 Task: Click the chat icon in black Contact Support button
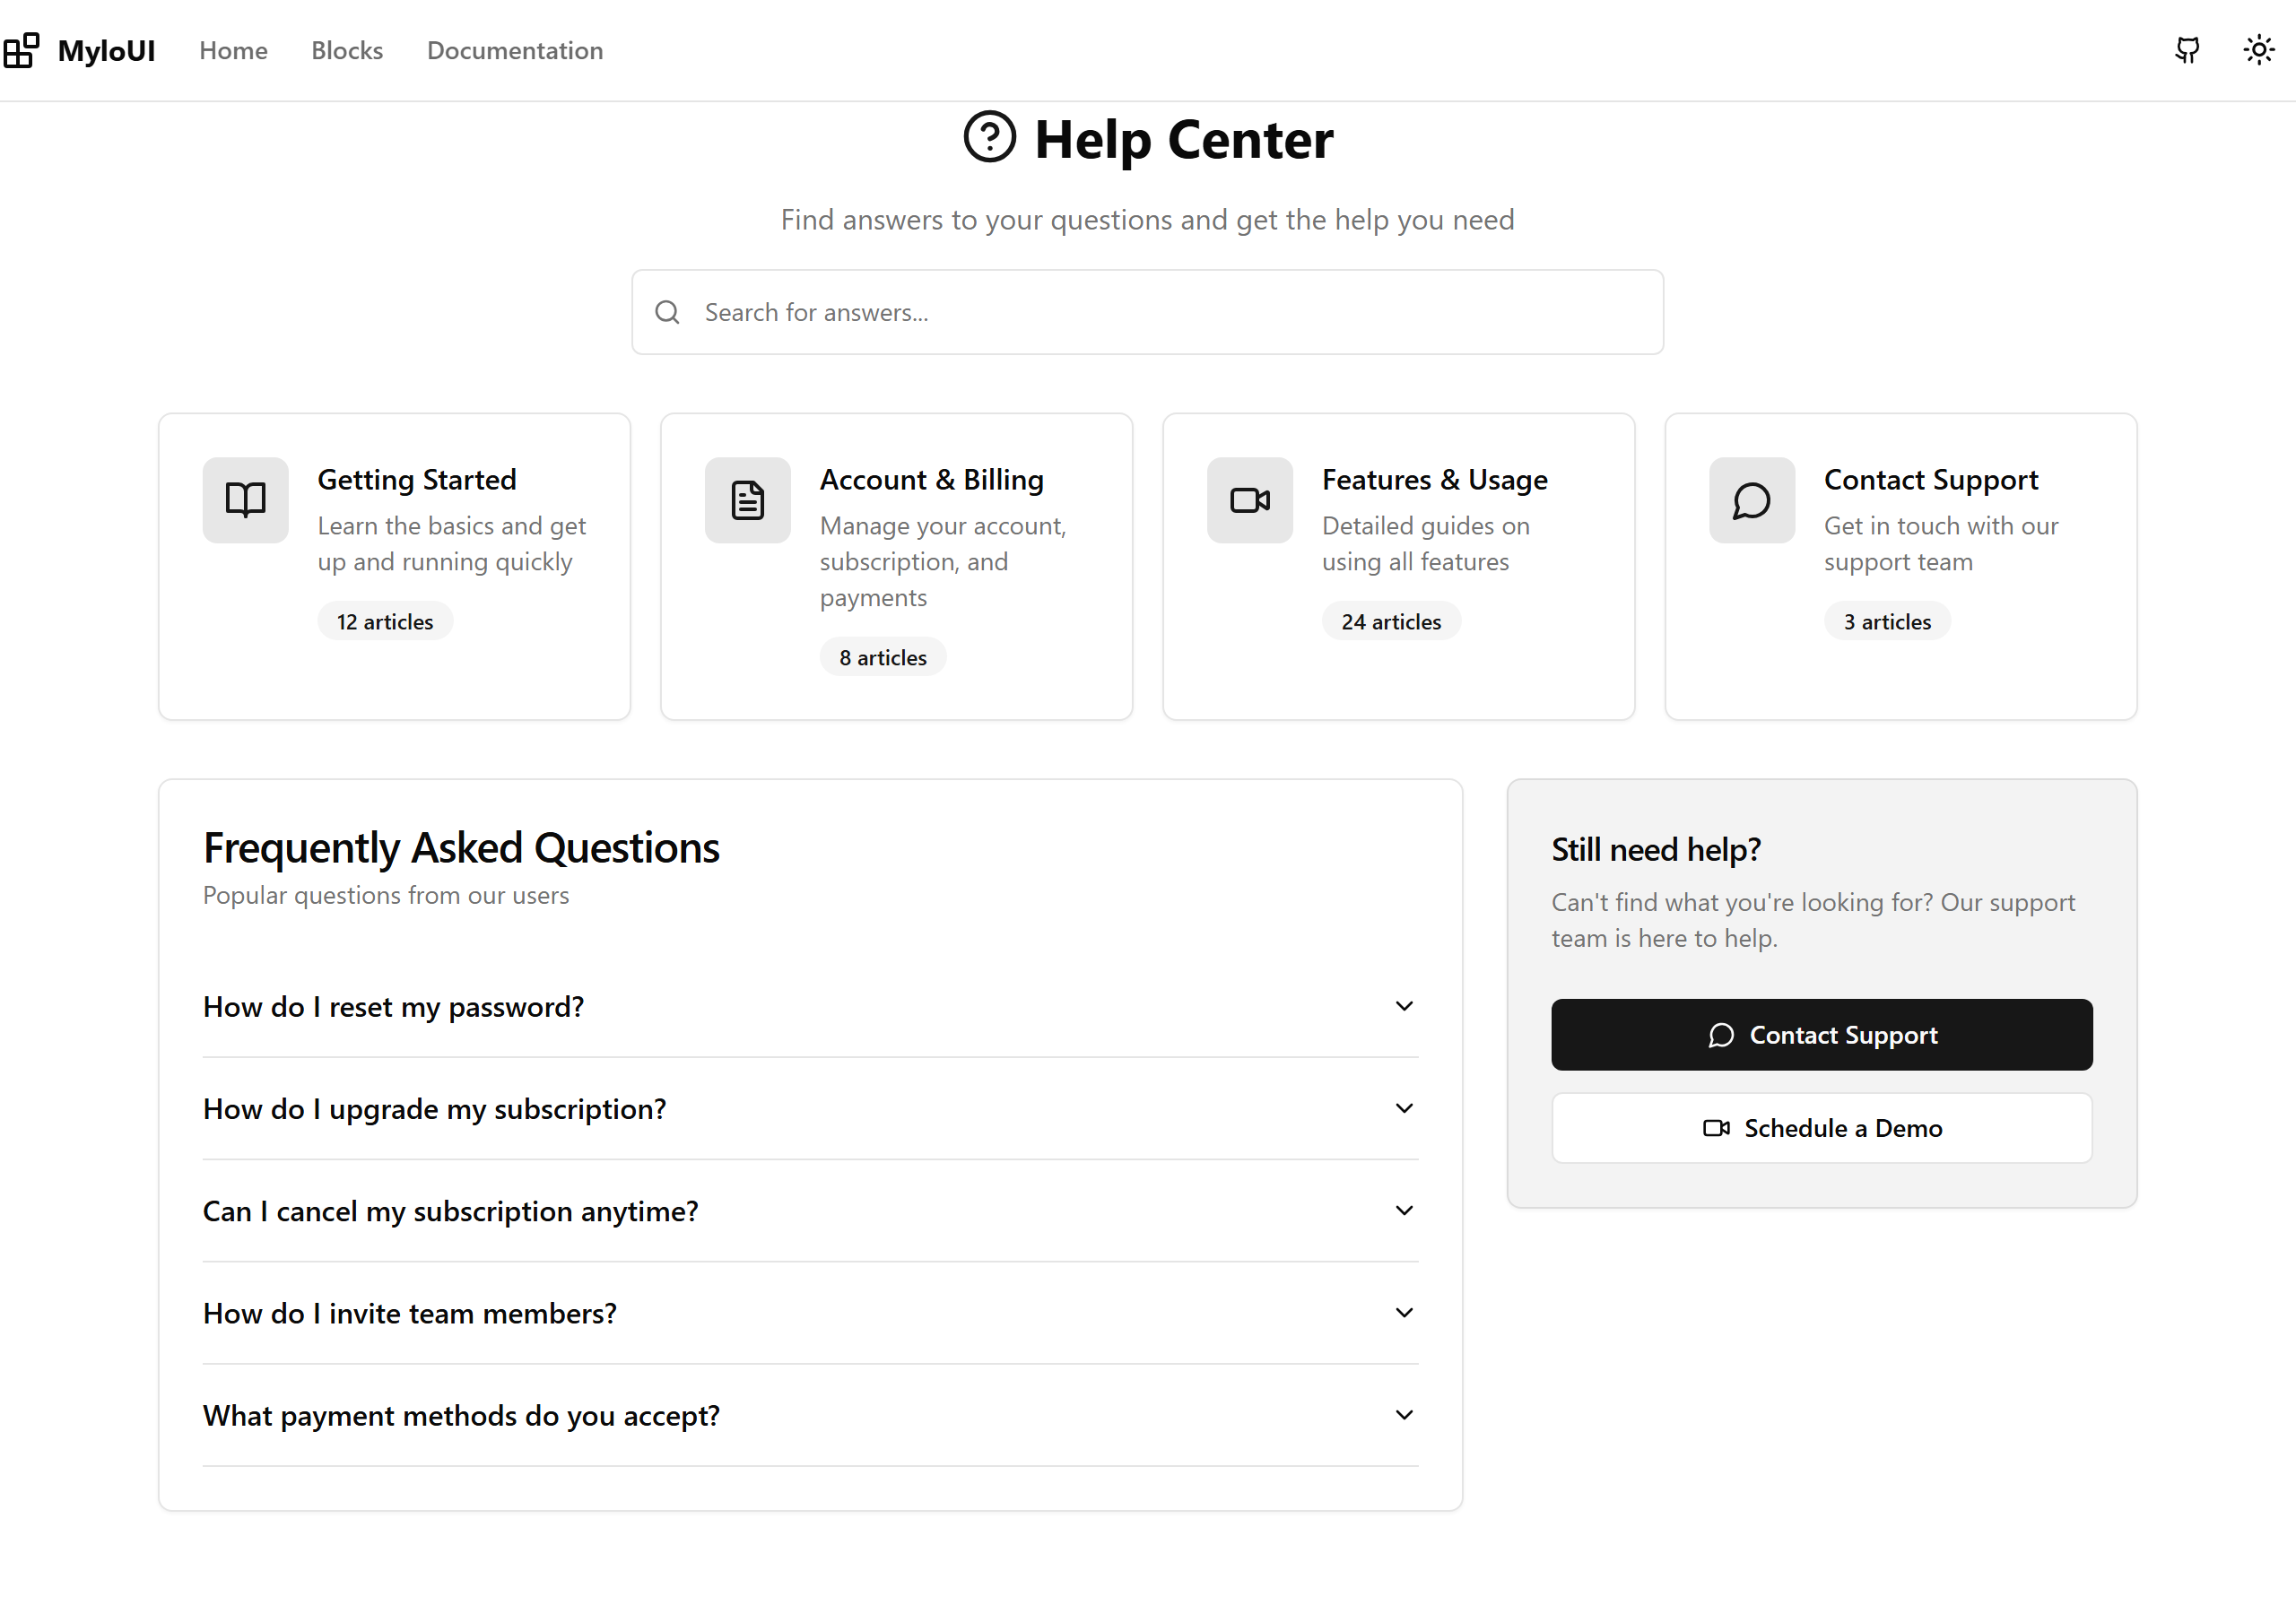pyautogui.click(x=1721, y=1035)
